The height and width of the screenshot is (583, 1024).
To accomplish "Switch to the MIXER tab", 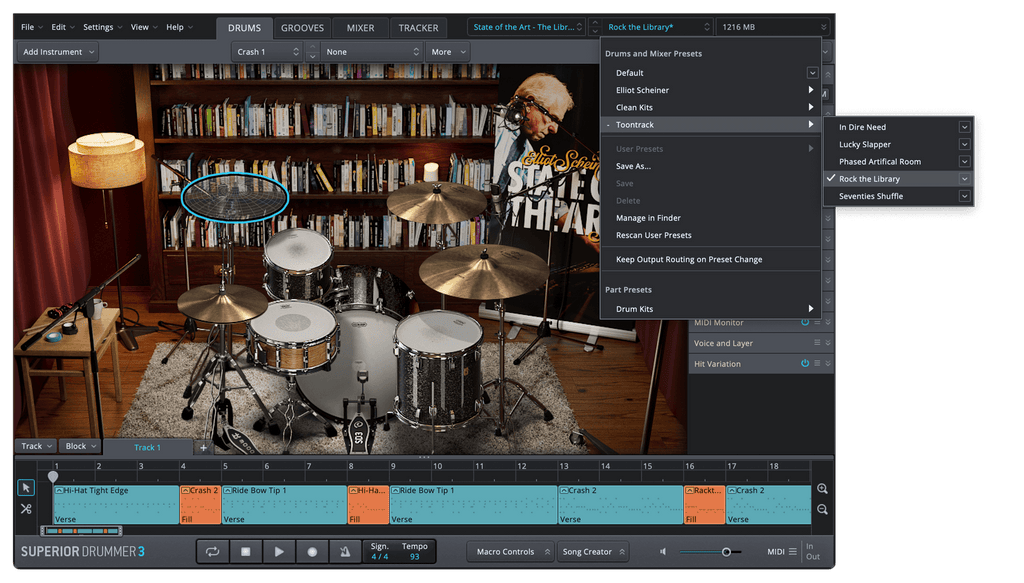I will tap(360, 28).
